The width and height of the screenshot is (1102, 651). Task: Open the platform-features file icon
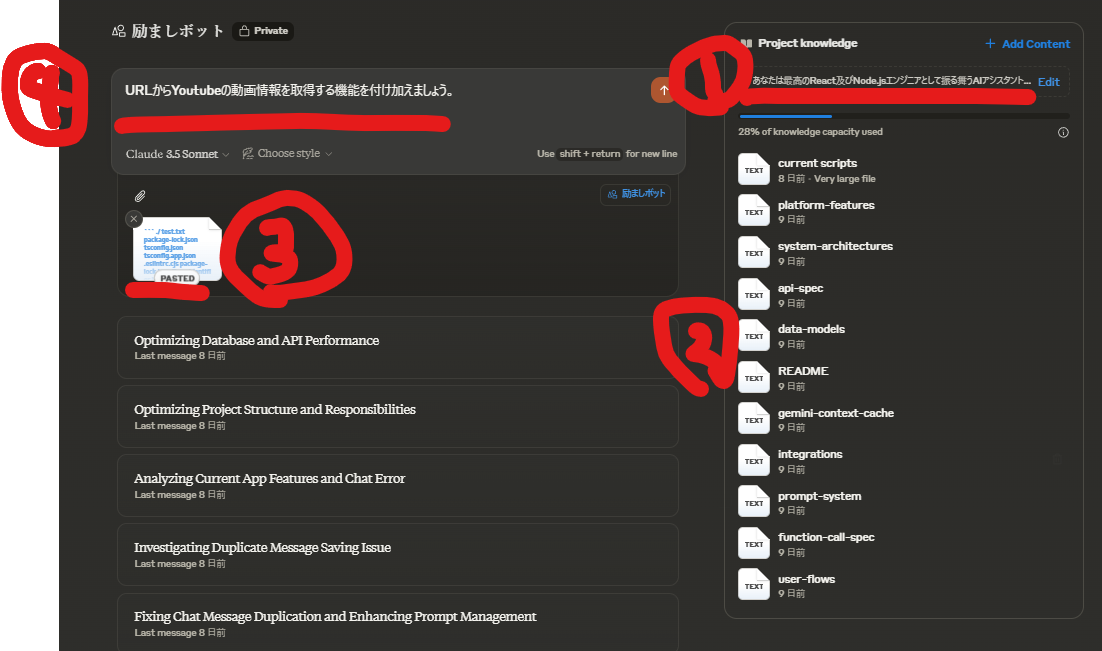click(753, 211)
